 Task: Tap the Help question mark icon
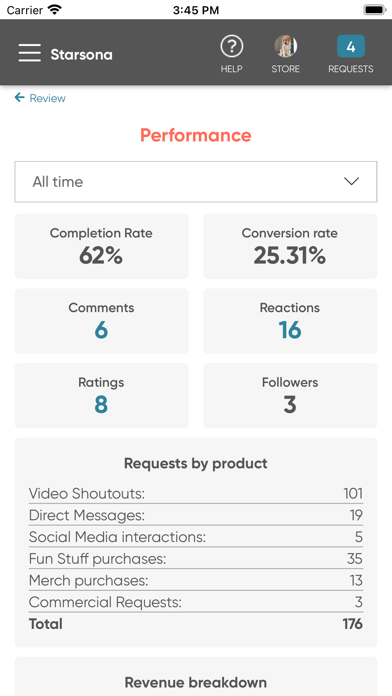click(232, 47)
